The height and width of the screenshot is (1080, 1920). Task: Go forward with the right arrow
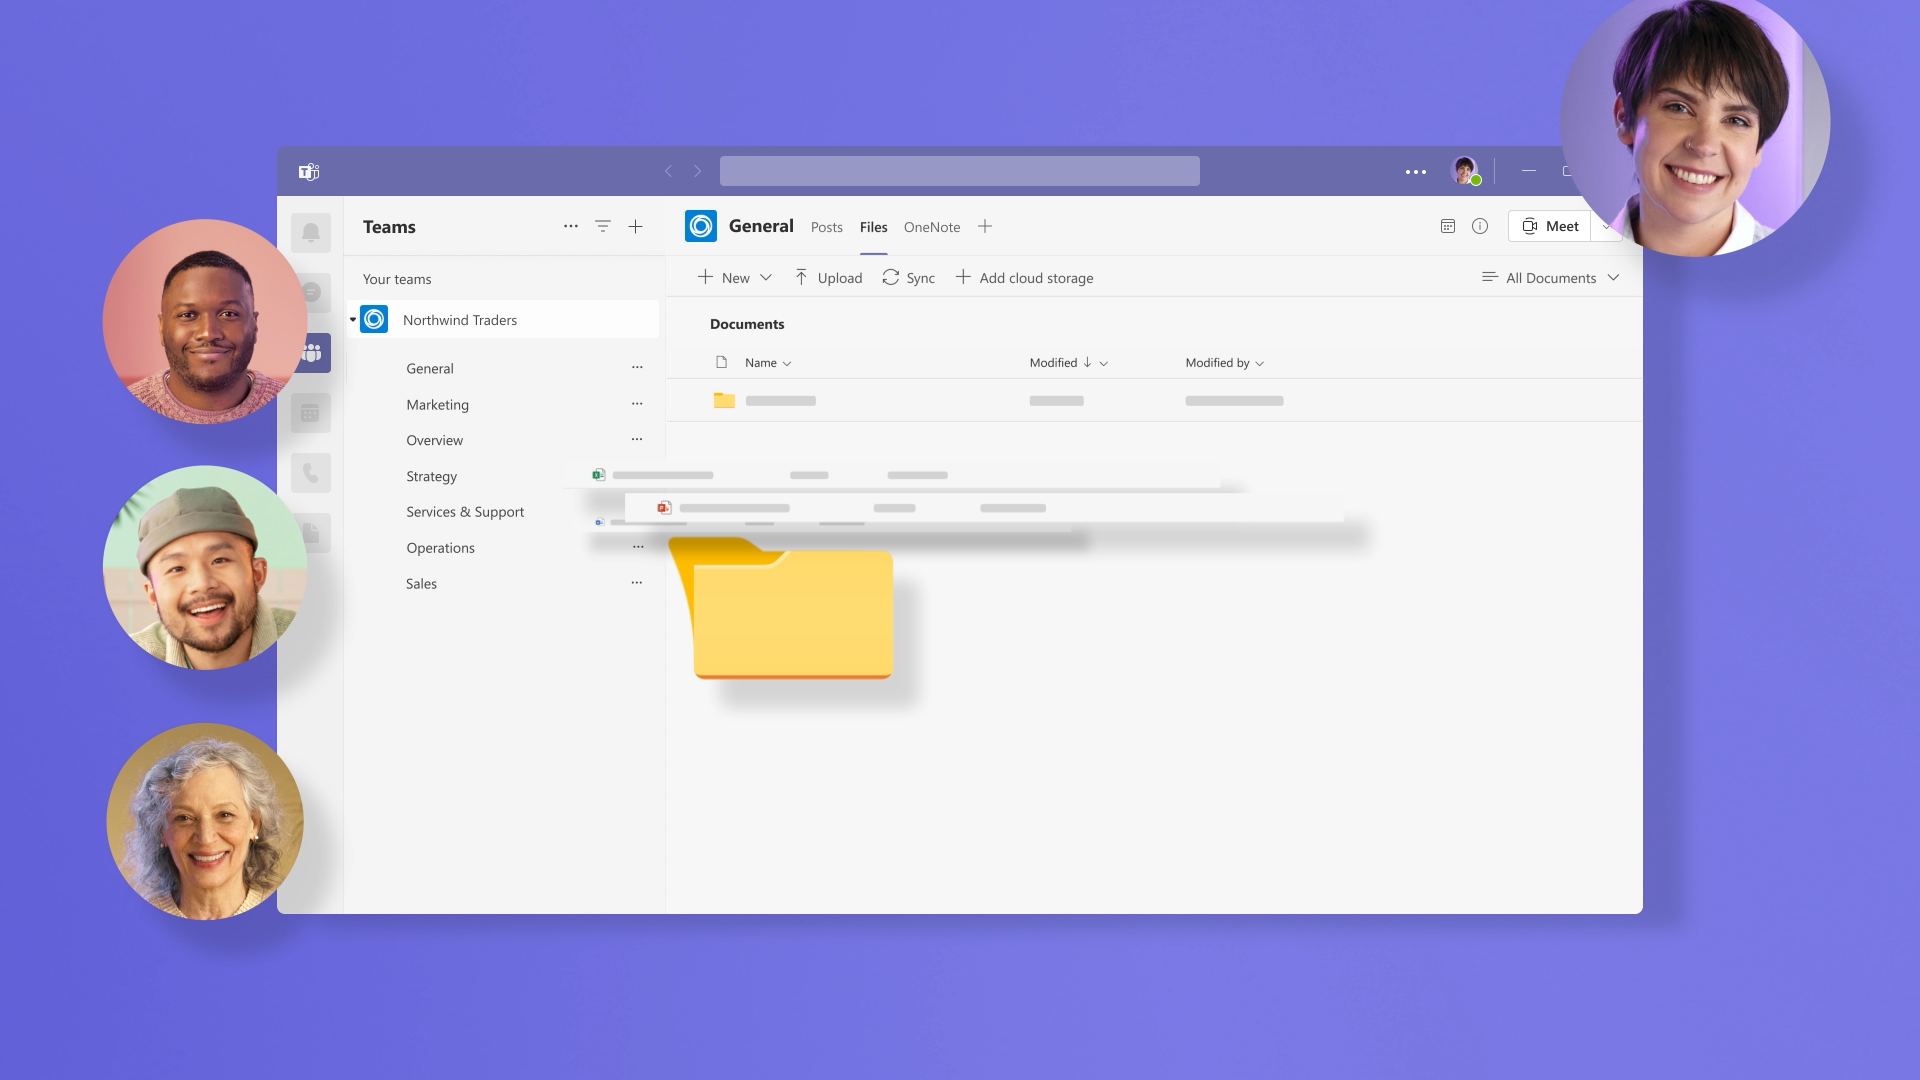point(698,171)
